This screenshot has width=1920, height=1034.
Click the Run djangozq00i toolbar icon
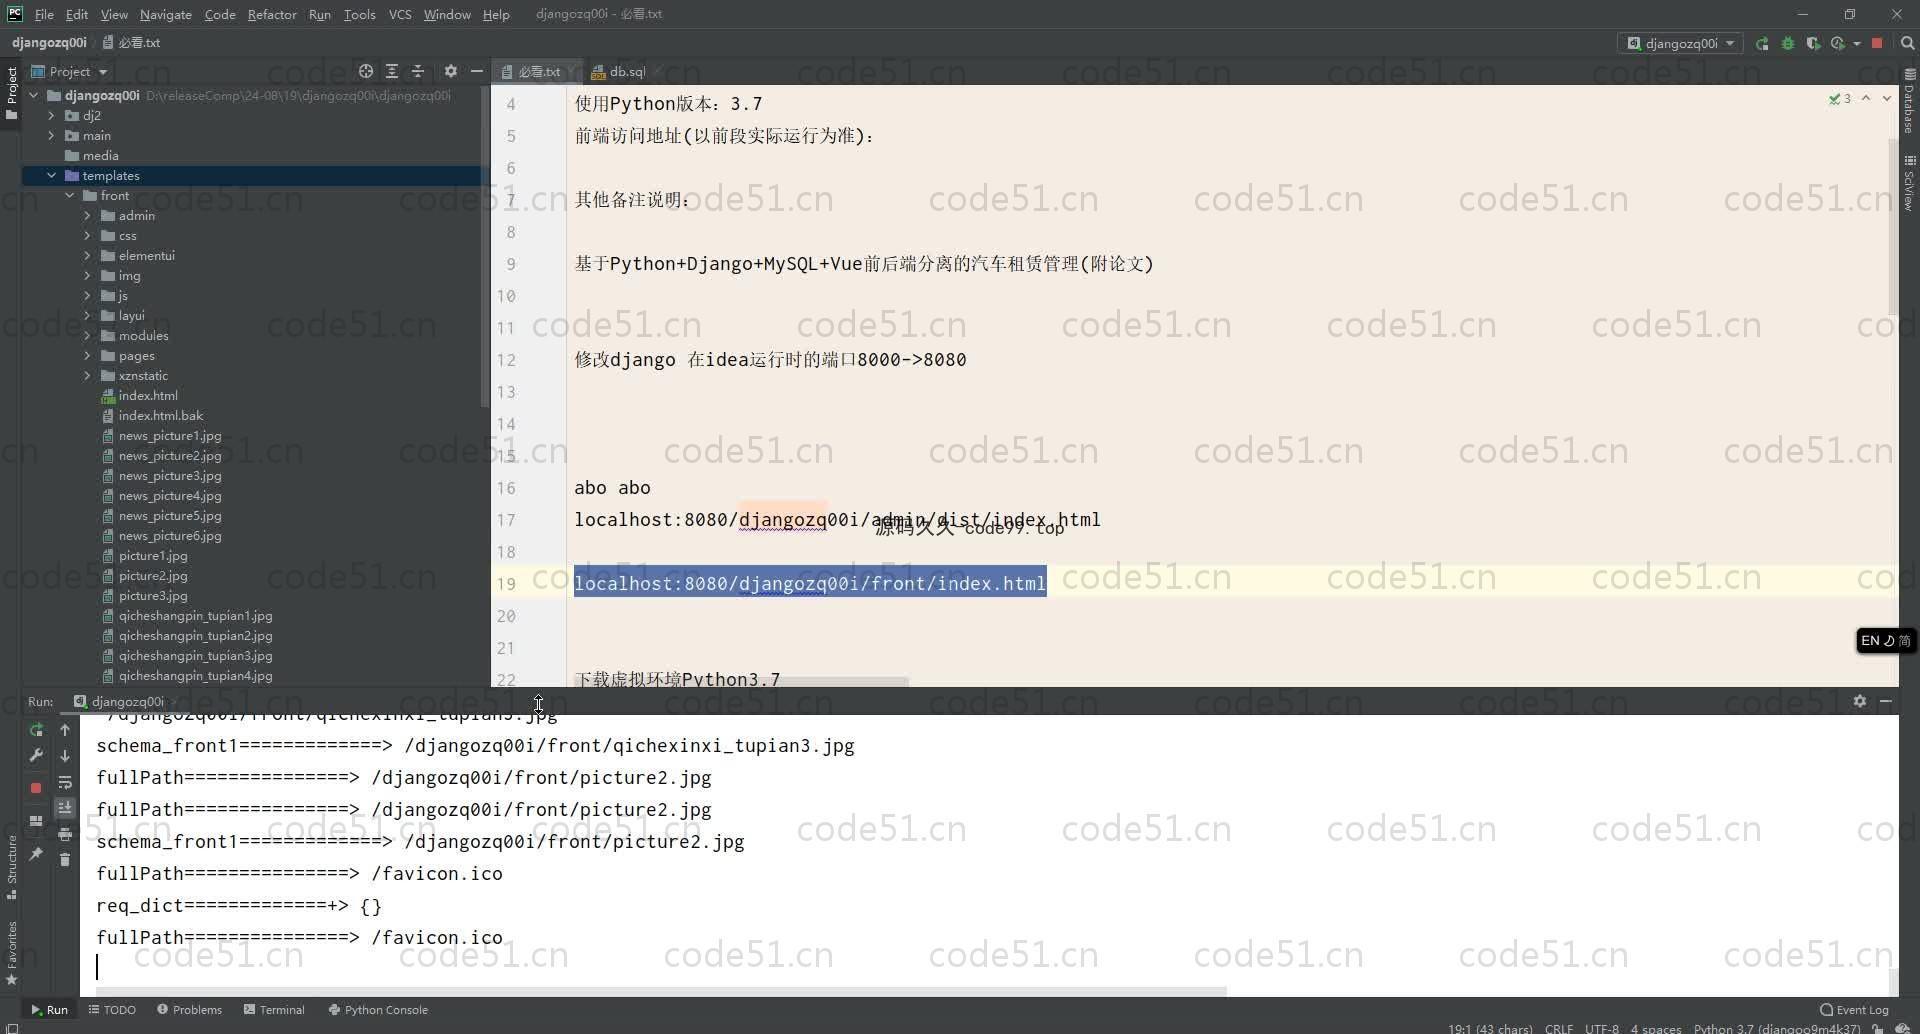pos(1762,43)
